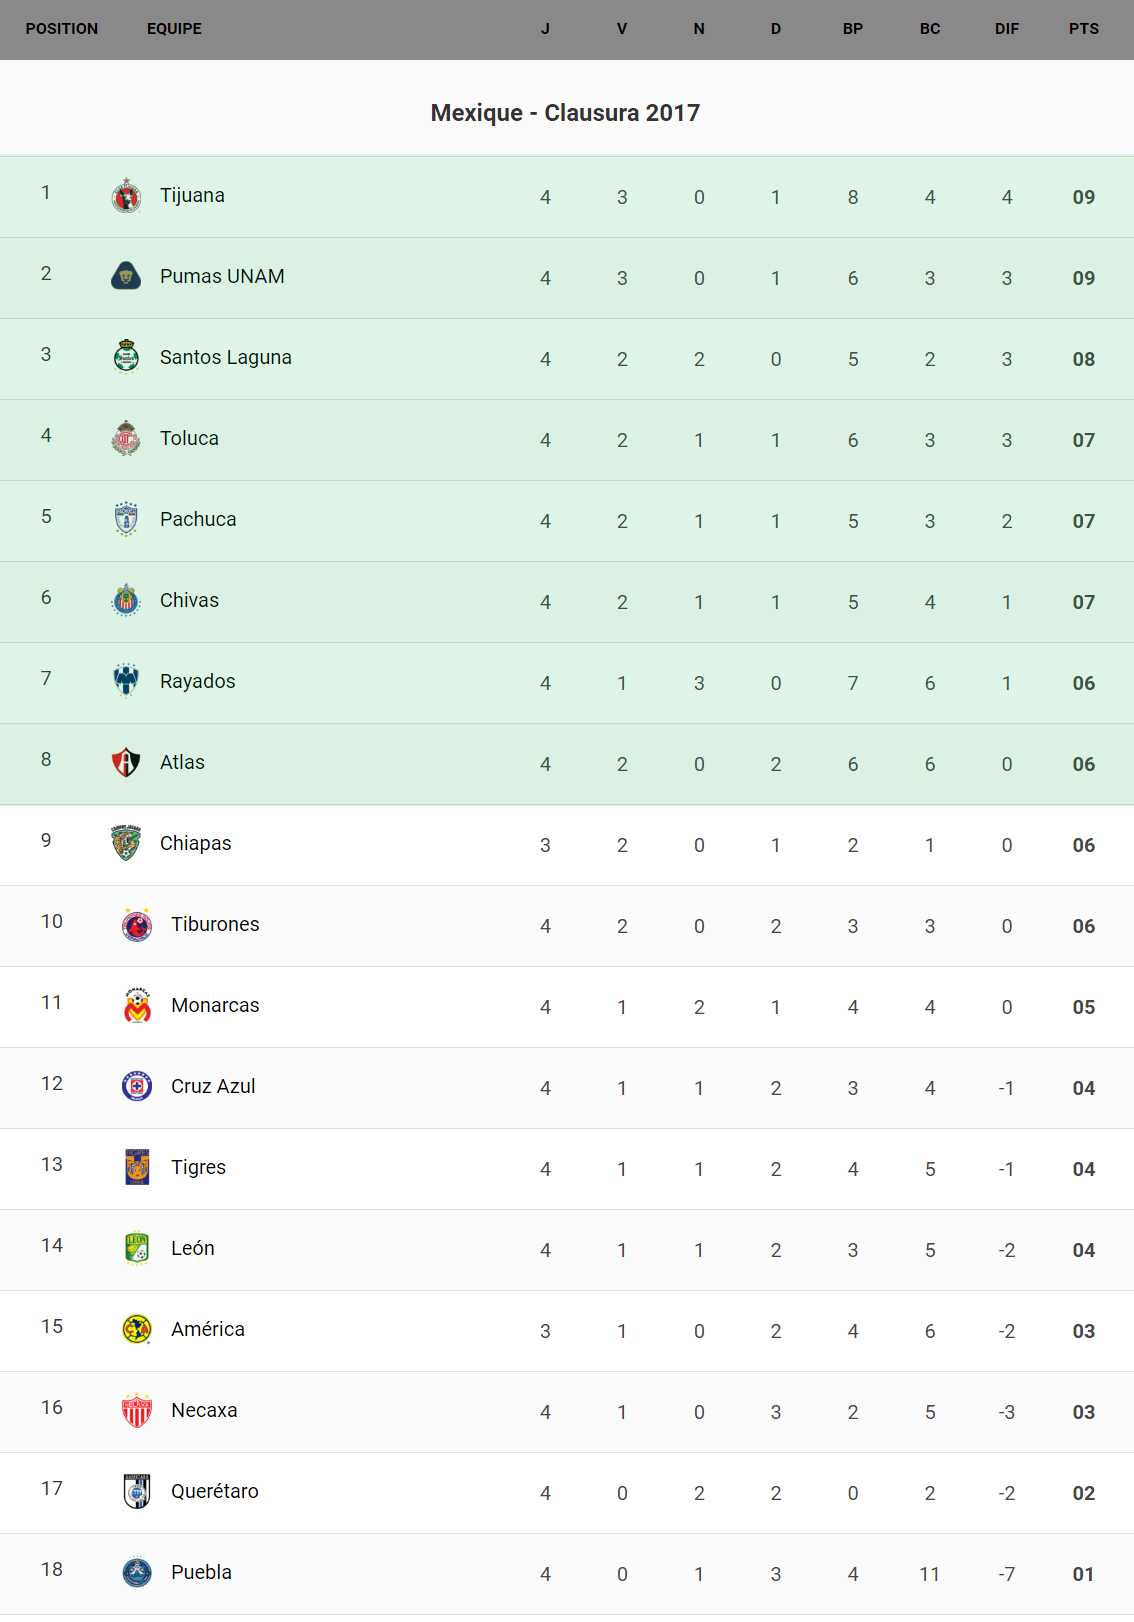The height and width of the screenshot is (1622, 1134).
Task: Open the Querétaro team name link
Action: tap(214, 1491)
